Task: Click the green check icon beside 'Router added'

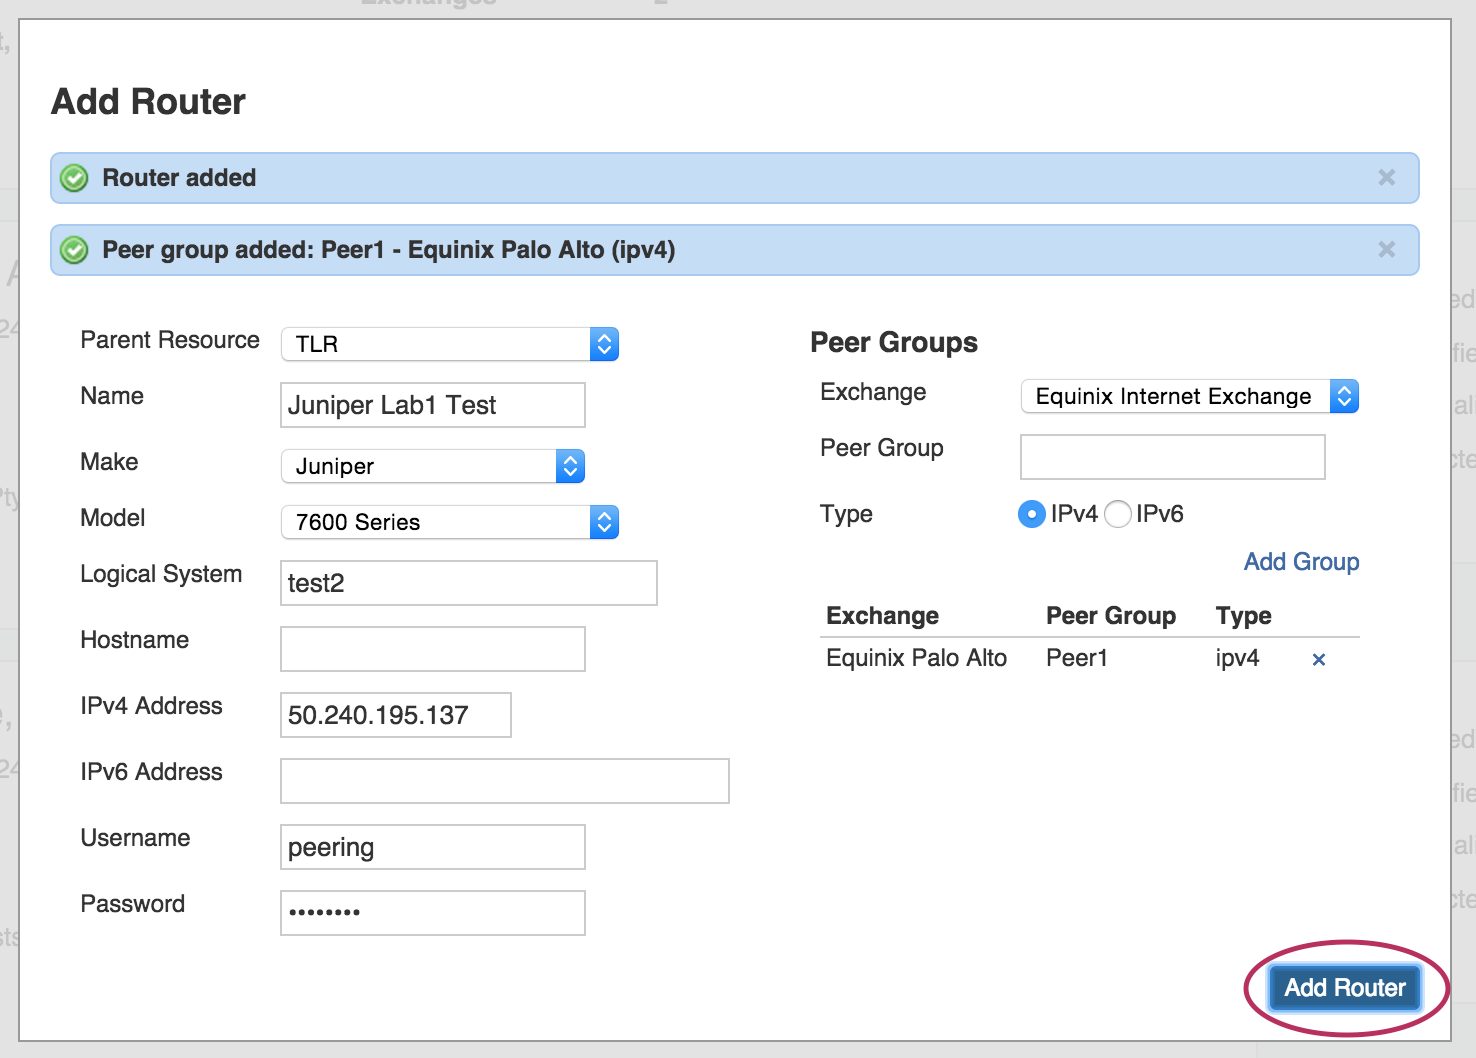Action: pos(75,178)
